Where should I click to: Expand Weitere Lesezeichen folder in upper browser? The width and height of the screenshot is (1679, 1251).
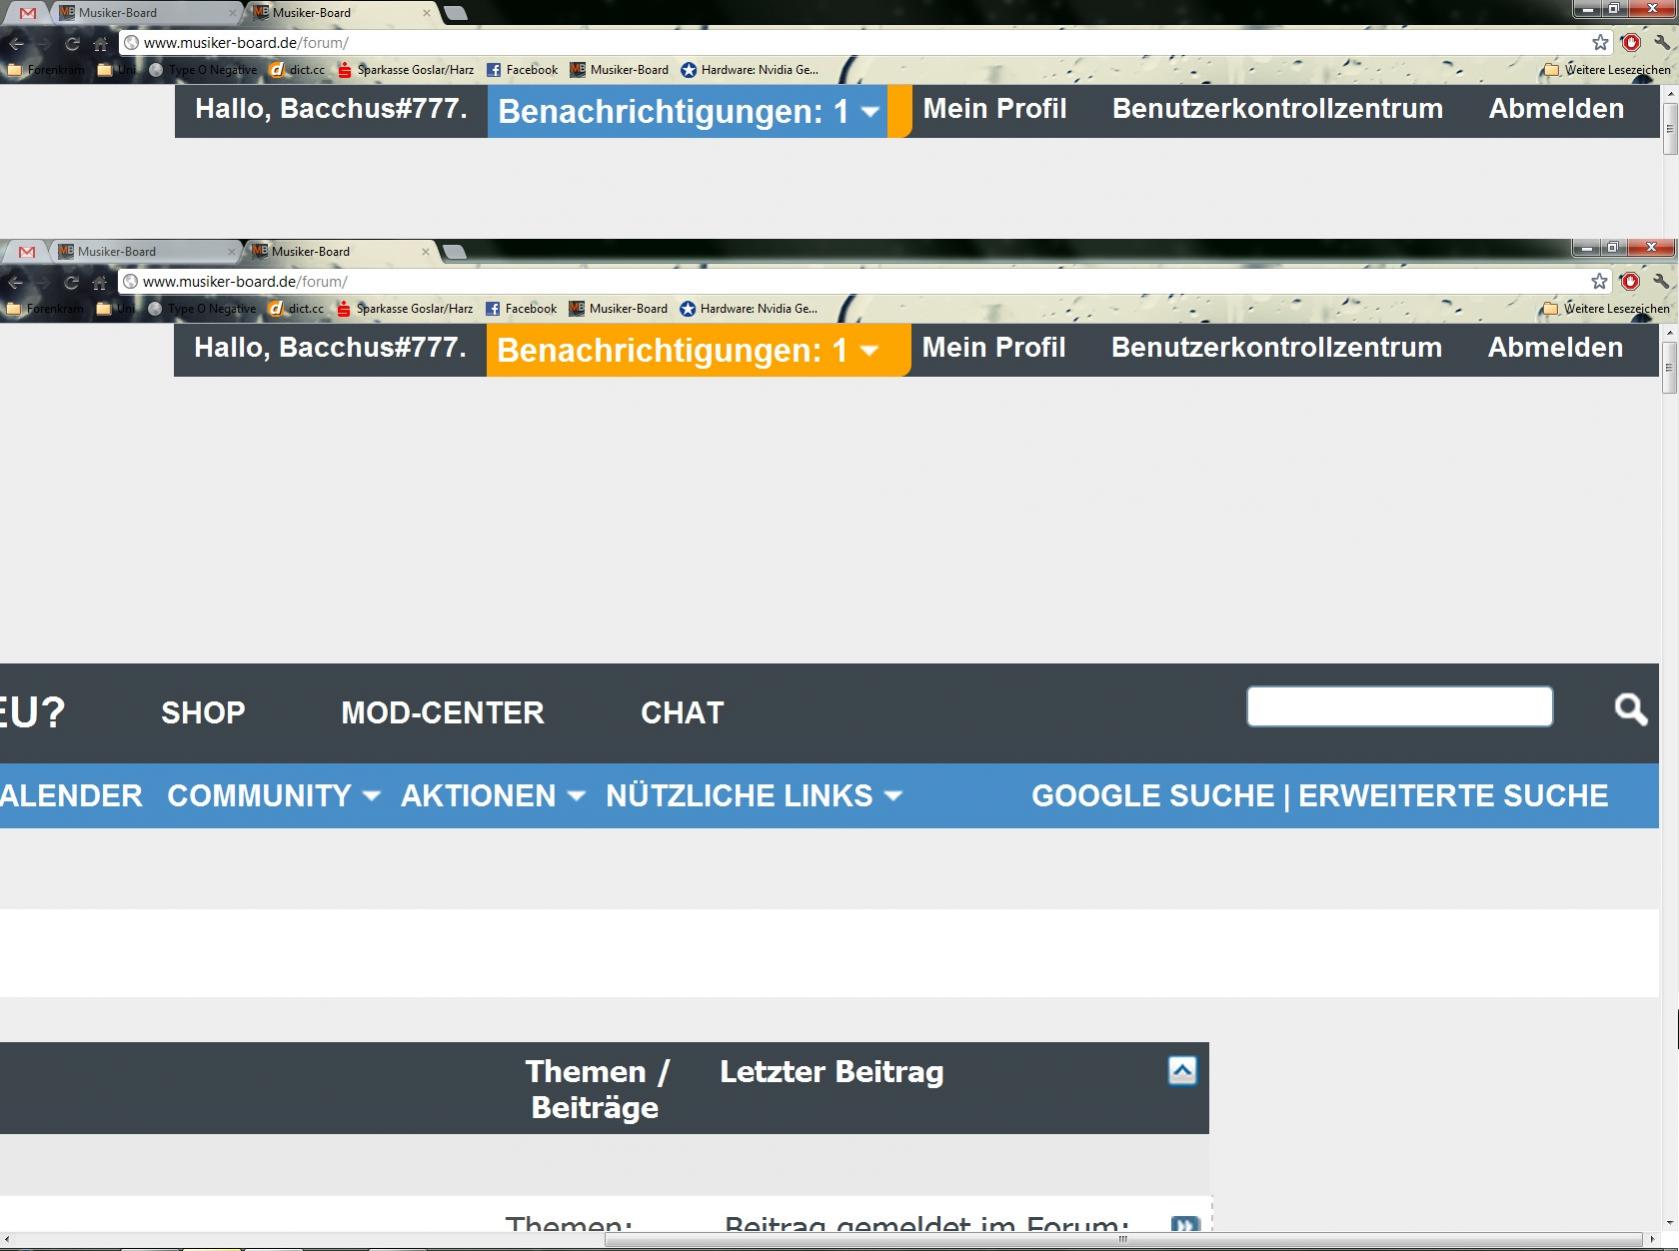click(x=1608, y=70)
